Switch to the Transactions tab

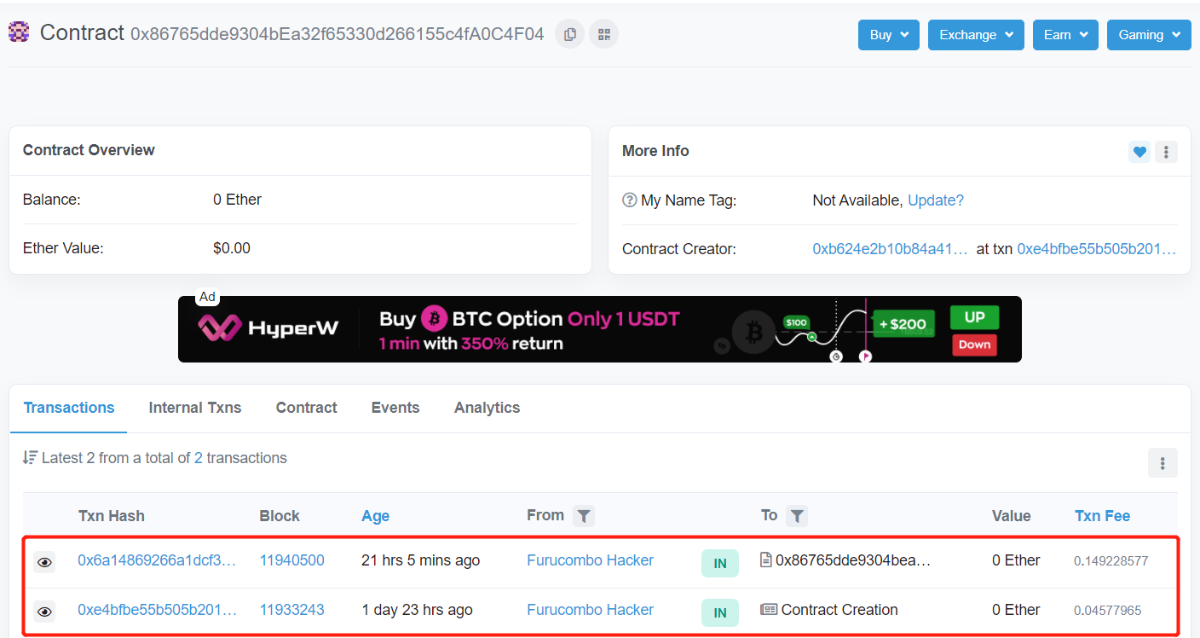69,408
